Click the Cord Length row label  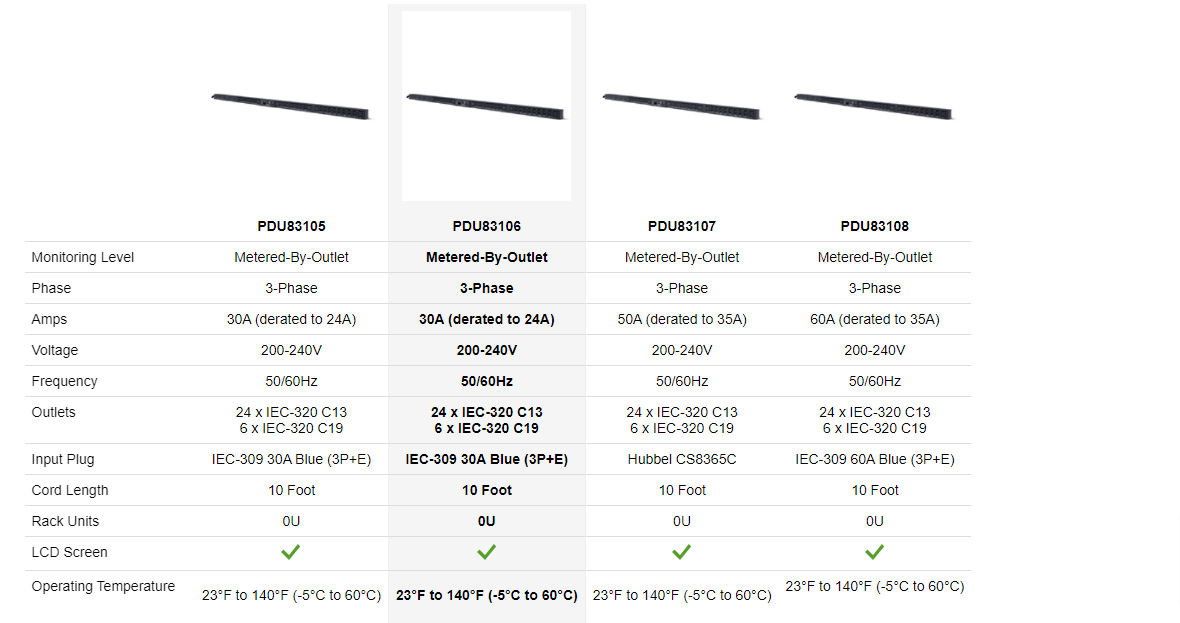70,490
